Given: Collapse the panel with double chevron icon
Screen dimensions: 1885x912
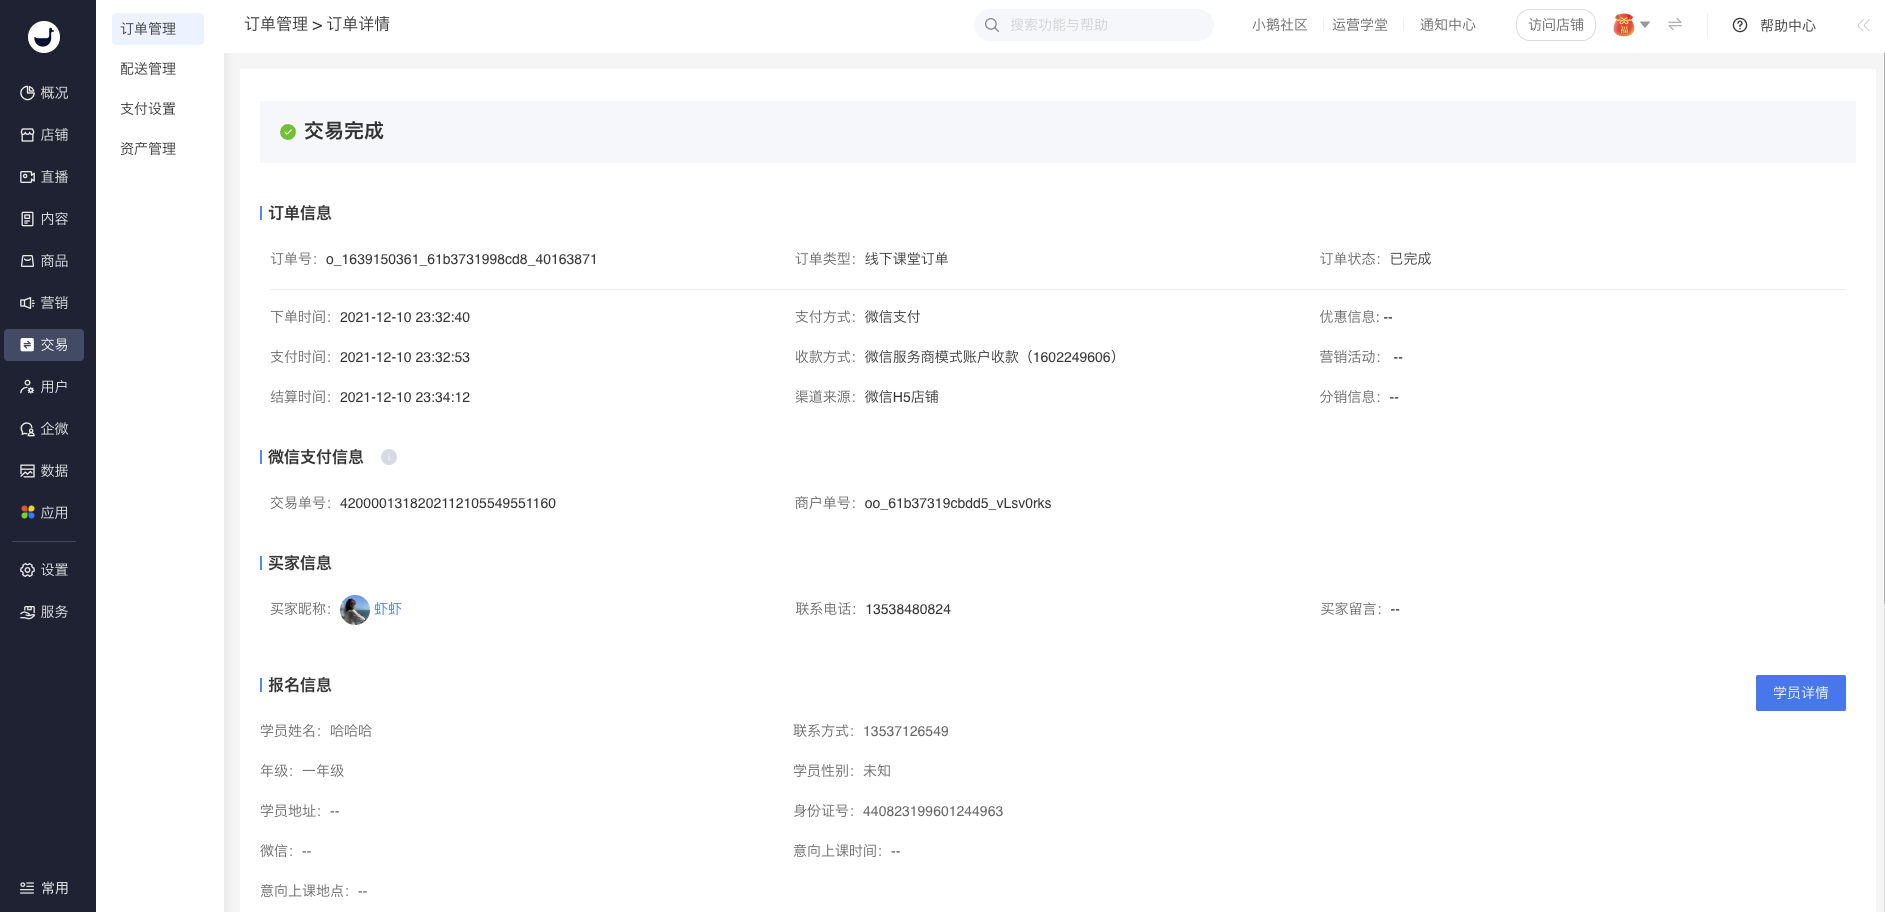Looking at the screenshot, I should point(1863,25).
